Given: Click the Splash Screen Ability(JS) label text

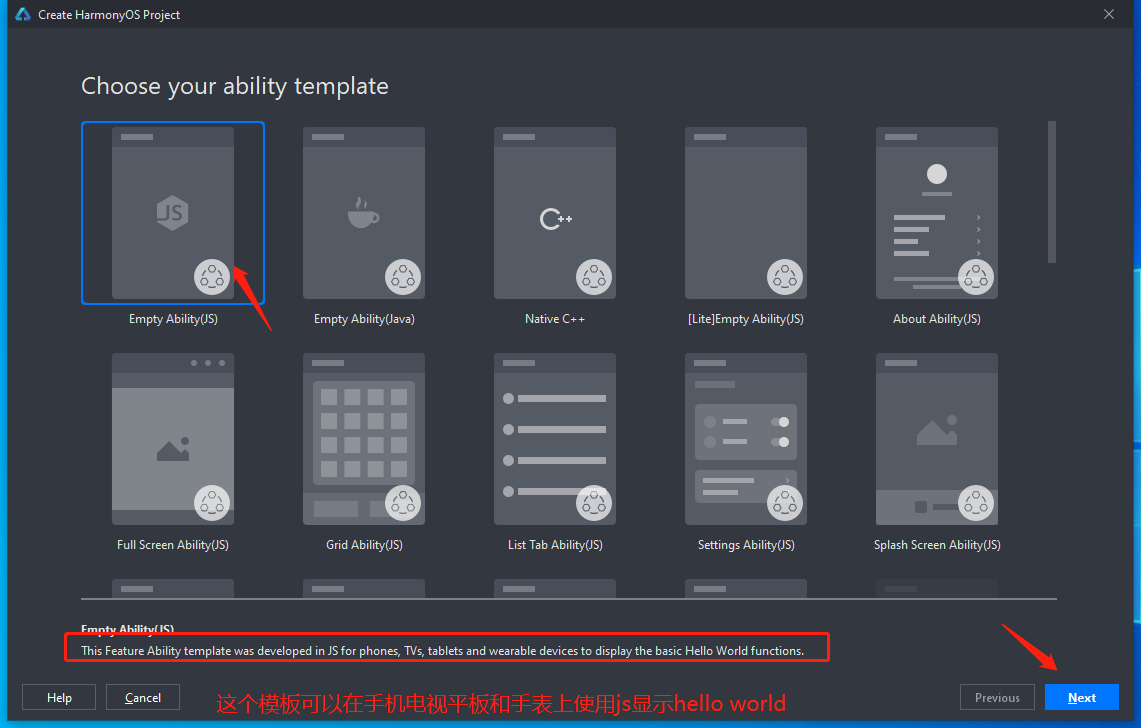Looking at the screenshot, I should 937,545.
